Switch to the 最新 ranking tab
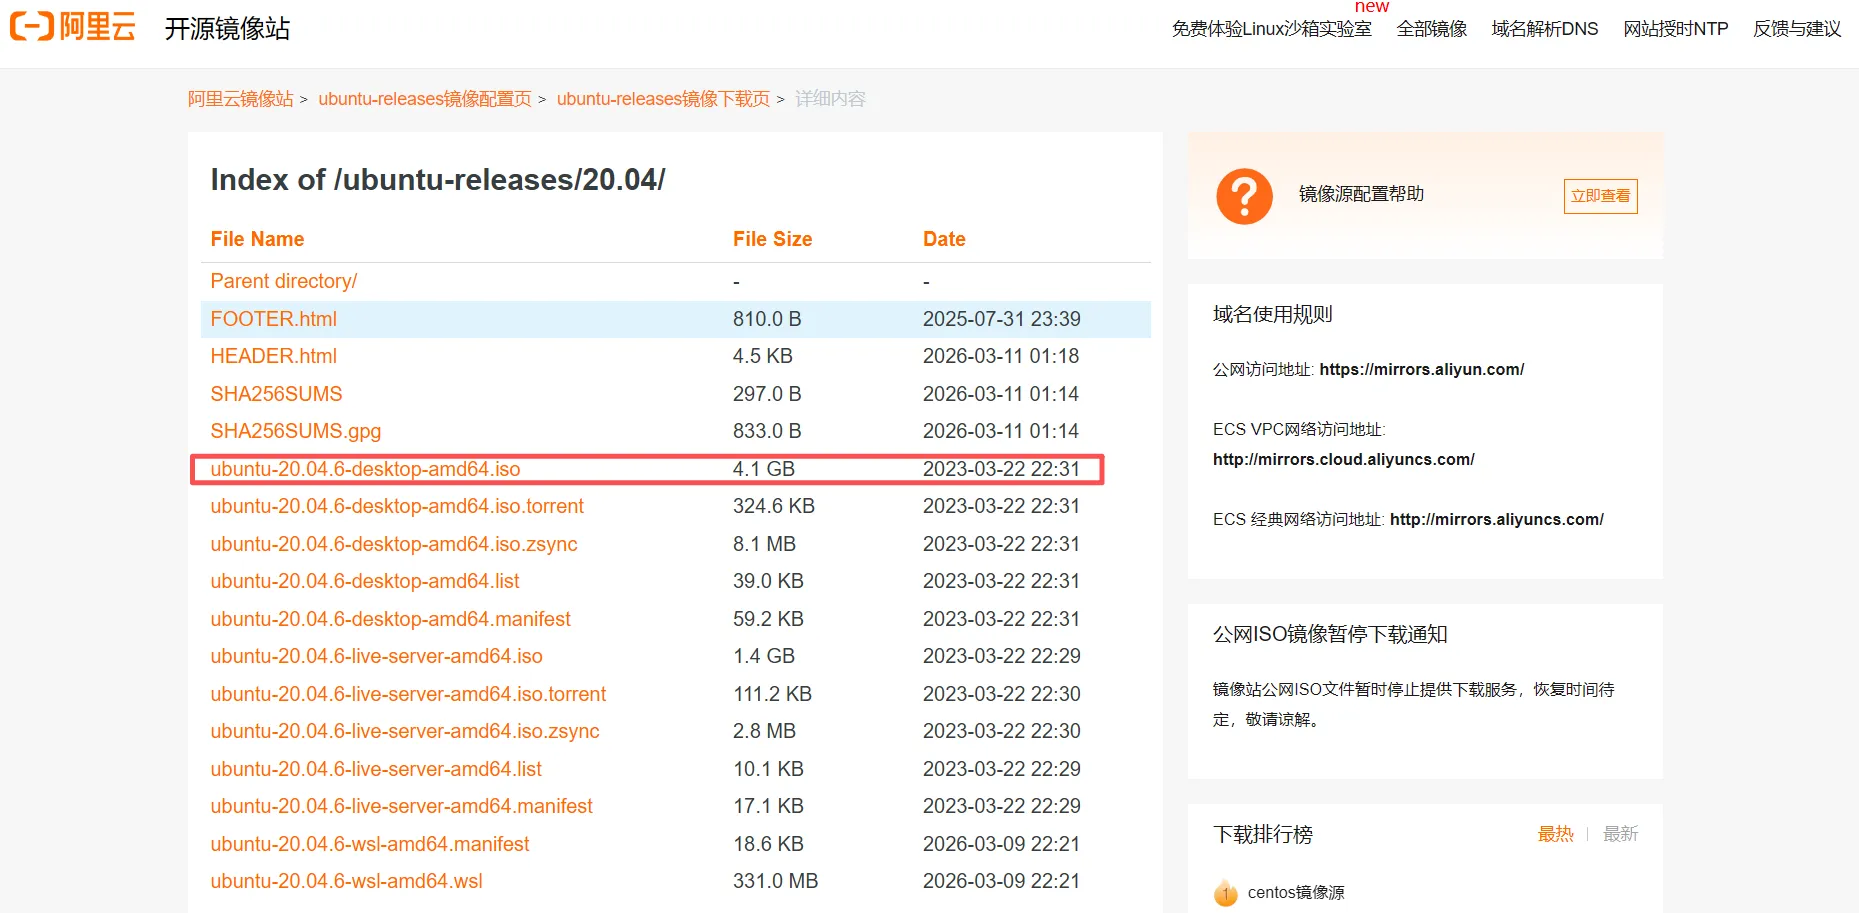1859x913 pixels. click(1620, 834)
